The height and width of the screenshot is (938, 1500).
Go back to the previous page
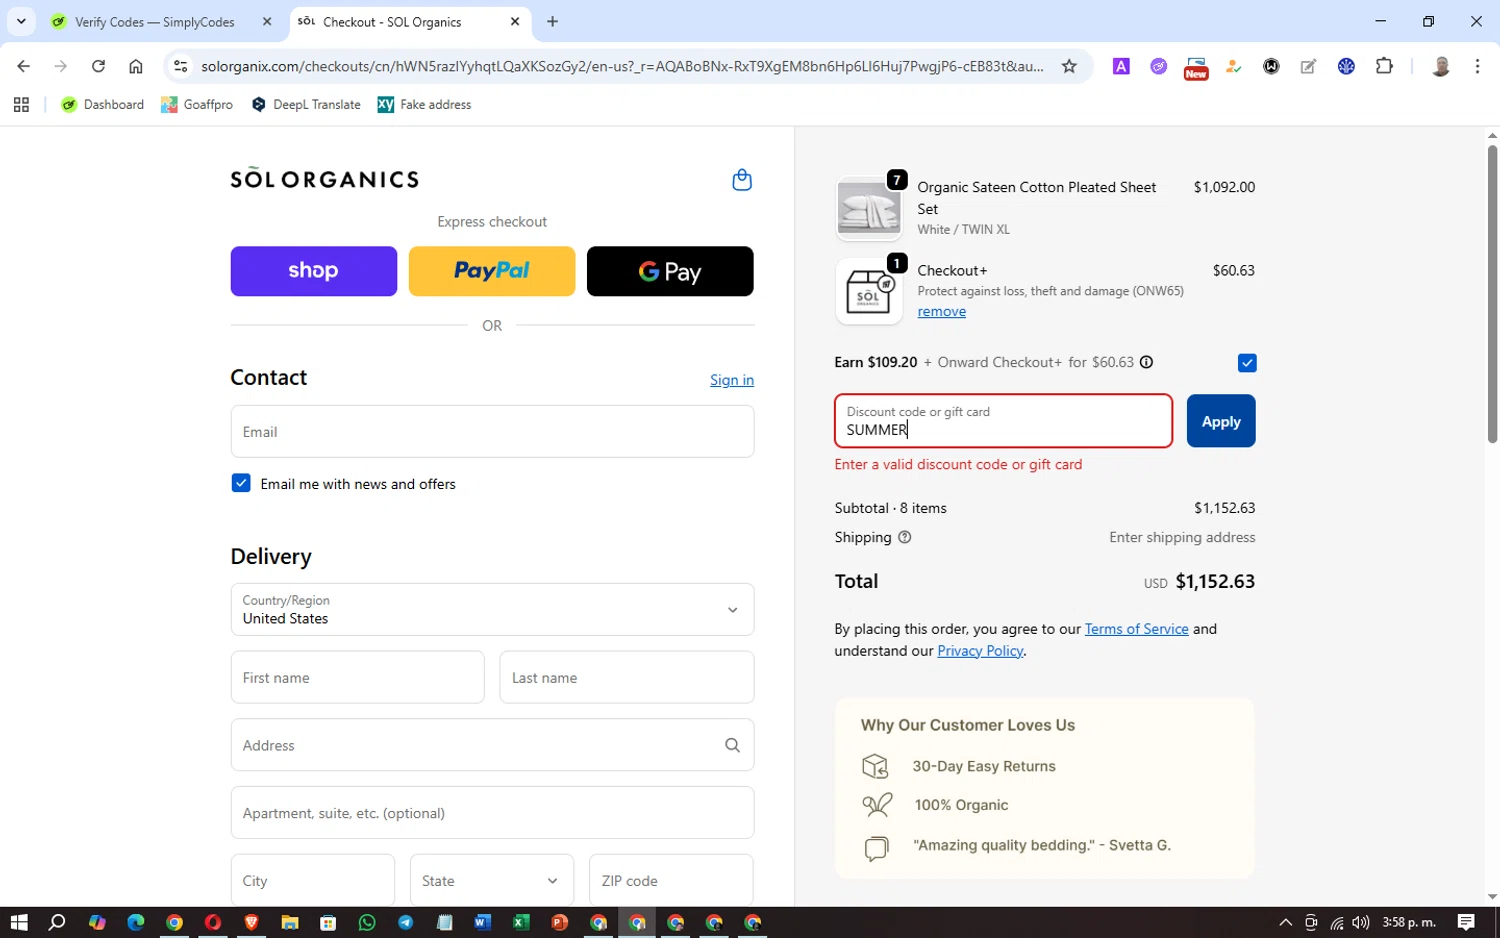23,66
